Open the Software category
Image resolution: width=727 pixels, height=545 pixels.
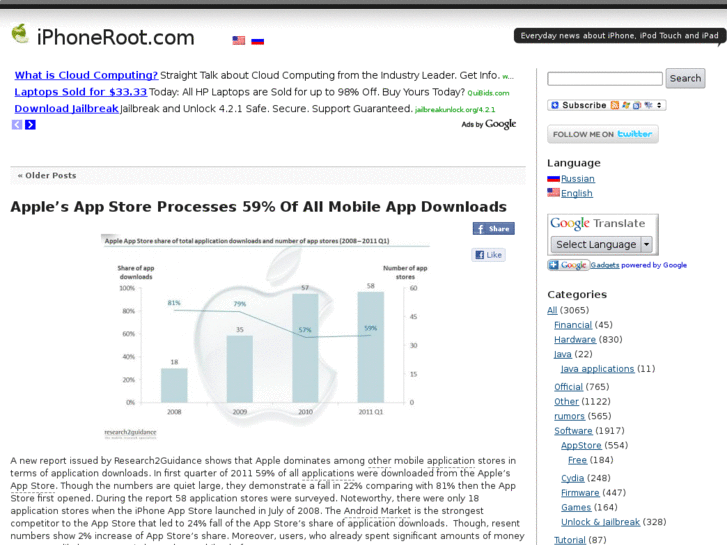pos(573,430)
